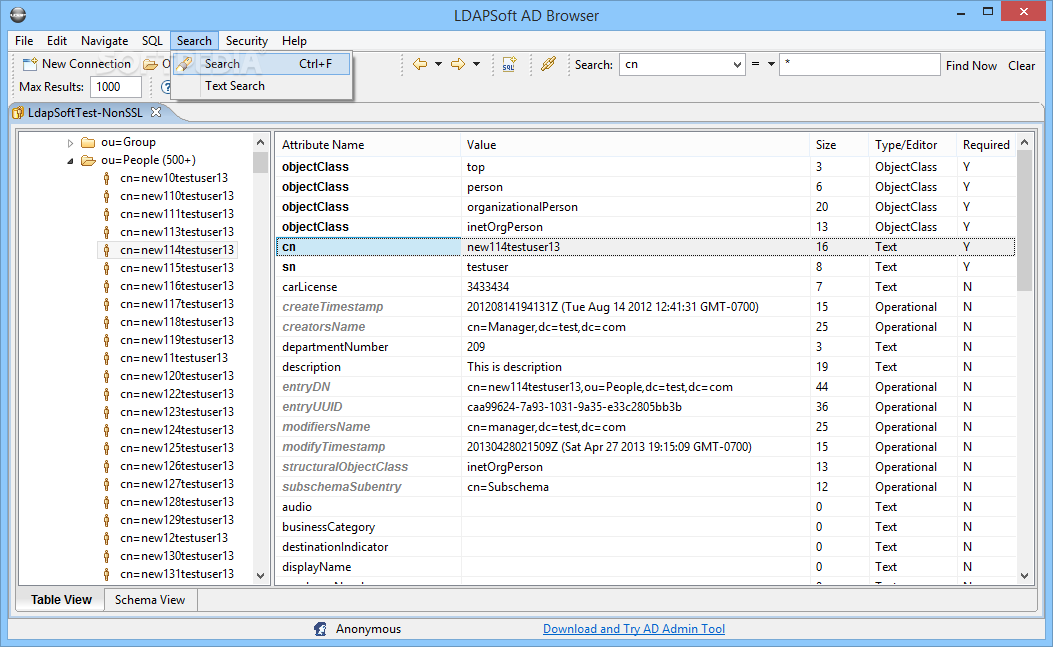Click person icon of cn=new116testuser13
This screenshot has width=1053, height=647.
point(106,286)
